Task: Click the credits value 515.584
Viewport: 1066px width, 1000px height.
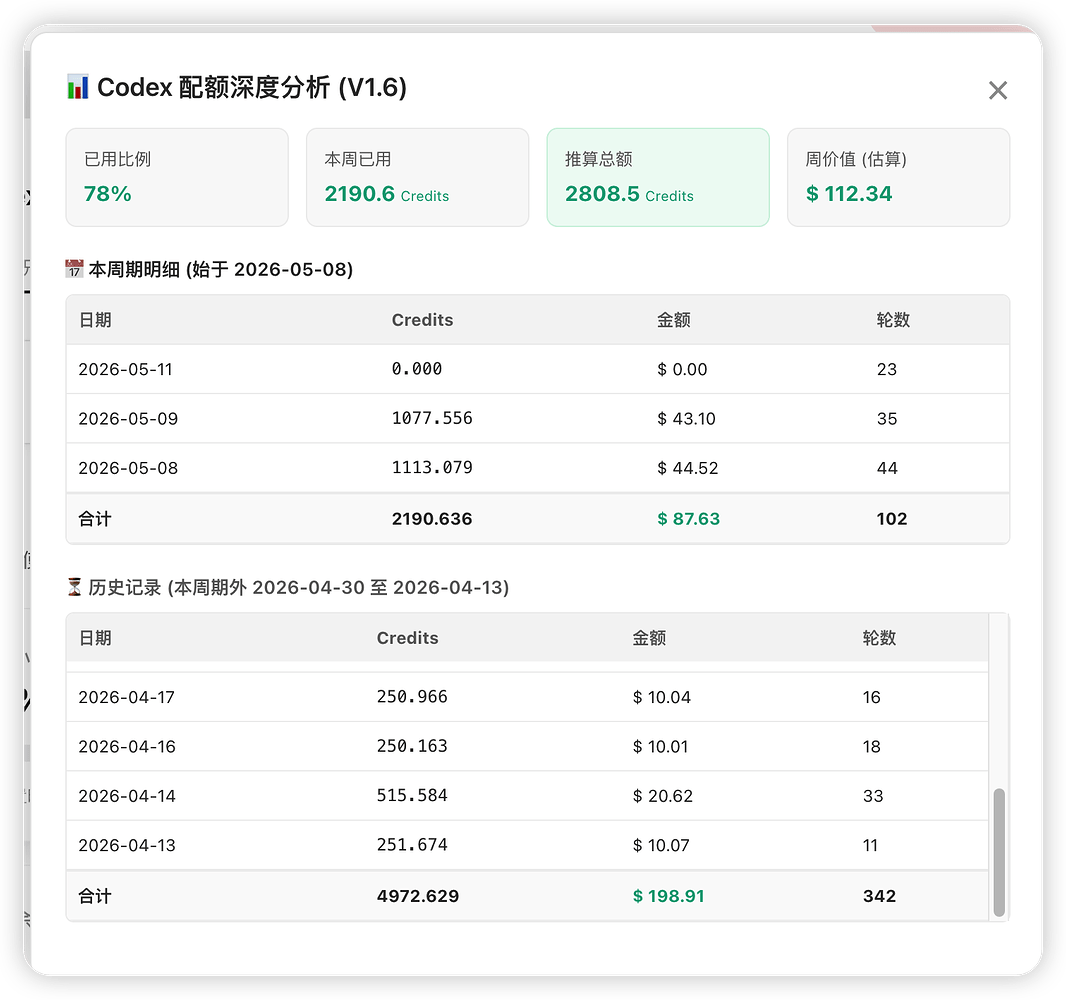Action: click(x=412, y=795)
